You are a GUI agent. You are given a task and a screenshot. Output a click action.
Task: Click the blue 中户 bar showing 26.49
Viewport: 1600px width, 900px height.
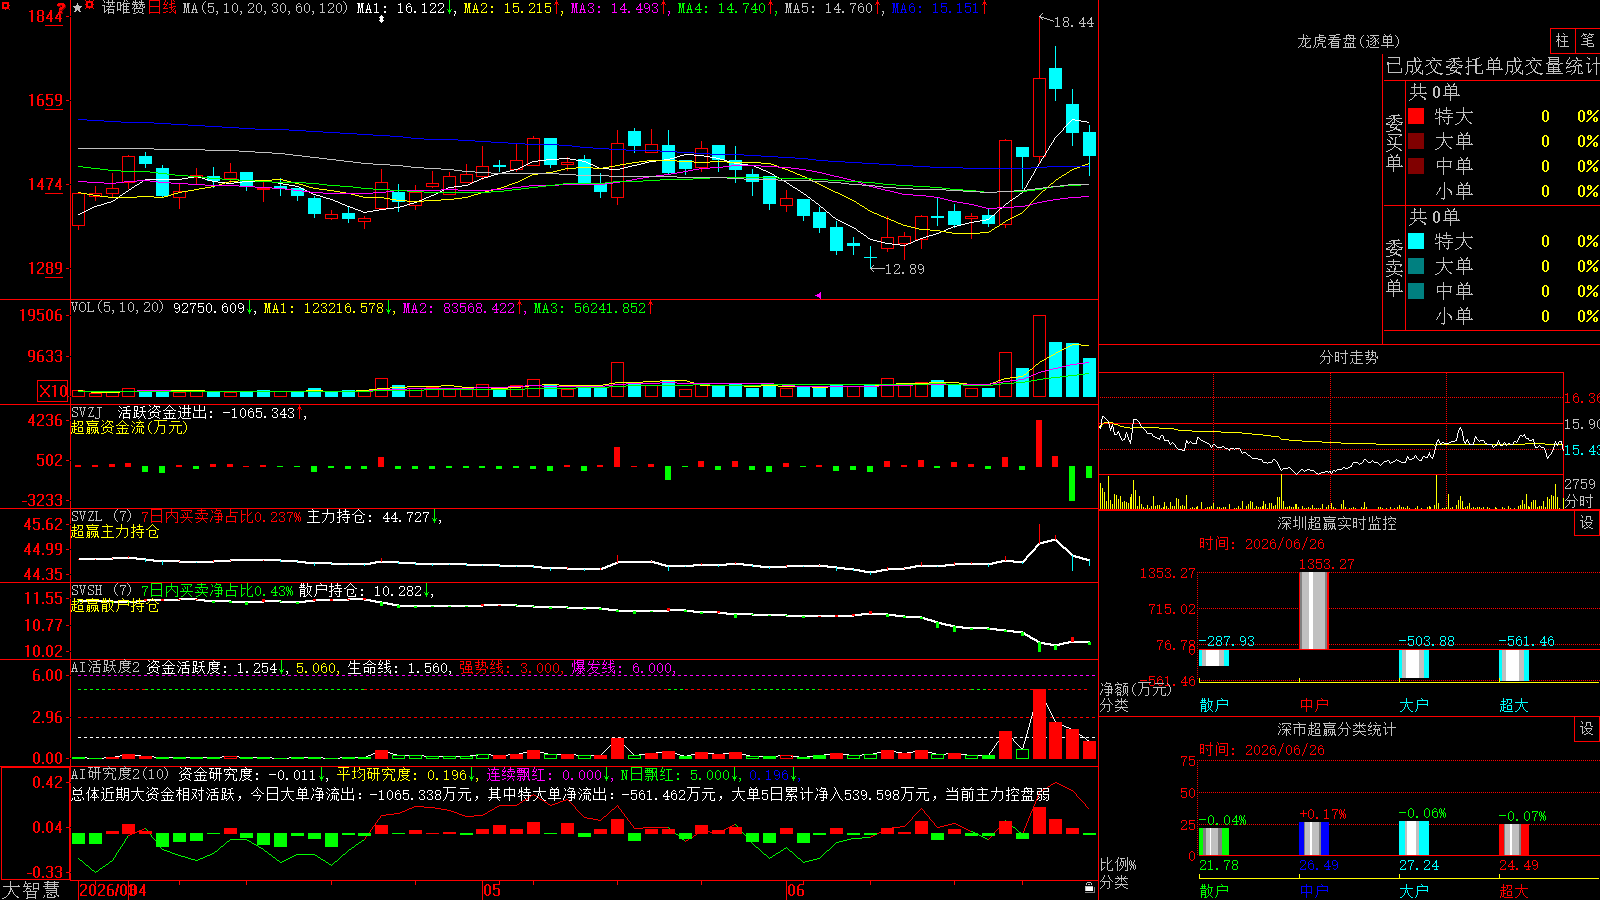[x=1314, y=838]
